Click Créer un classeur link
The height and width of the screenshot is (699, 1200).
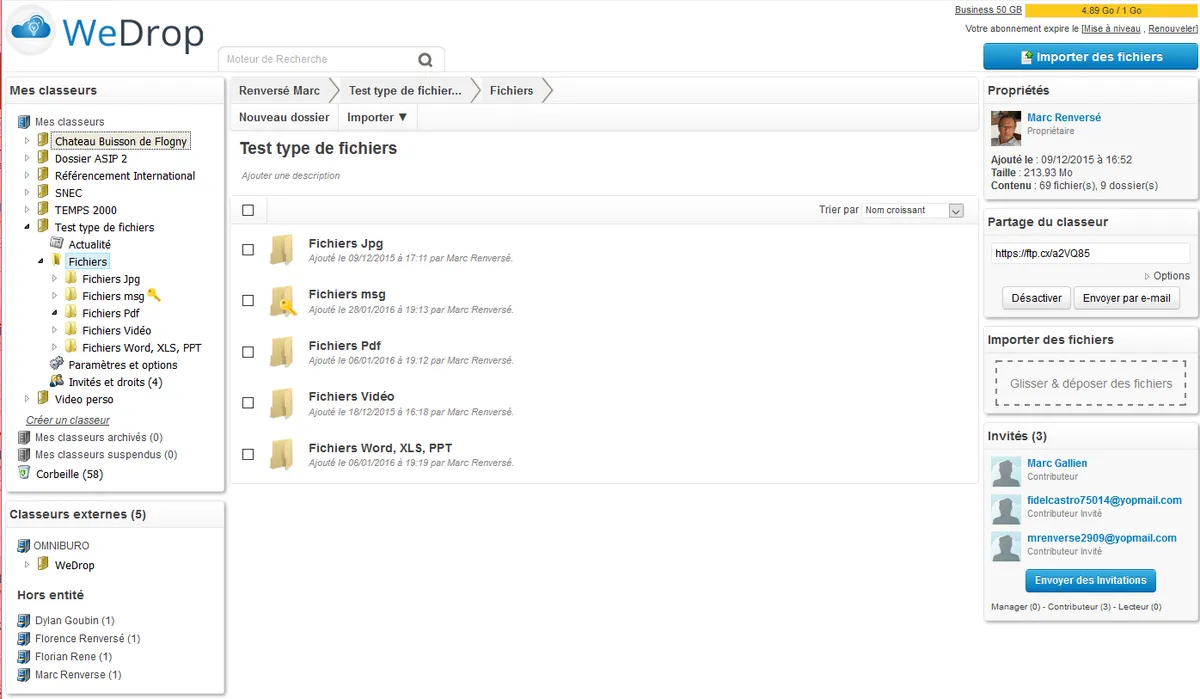coord(68,420)
